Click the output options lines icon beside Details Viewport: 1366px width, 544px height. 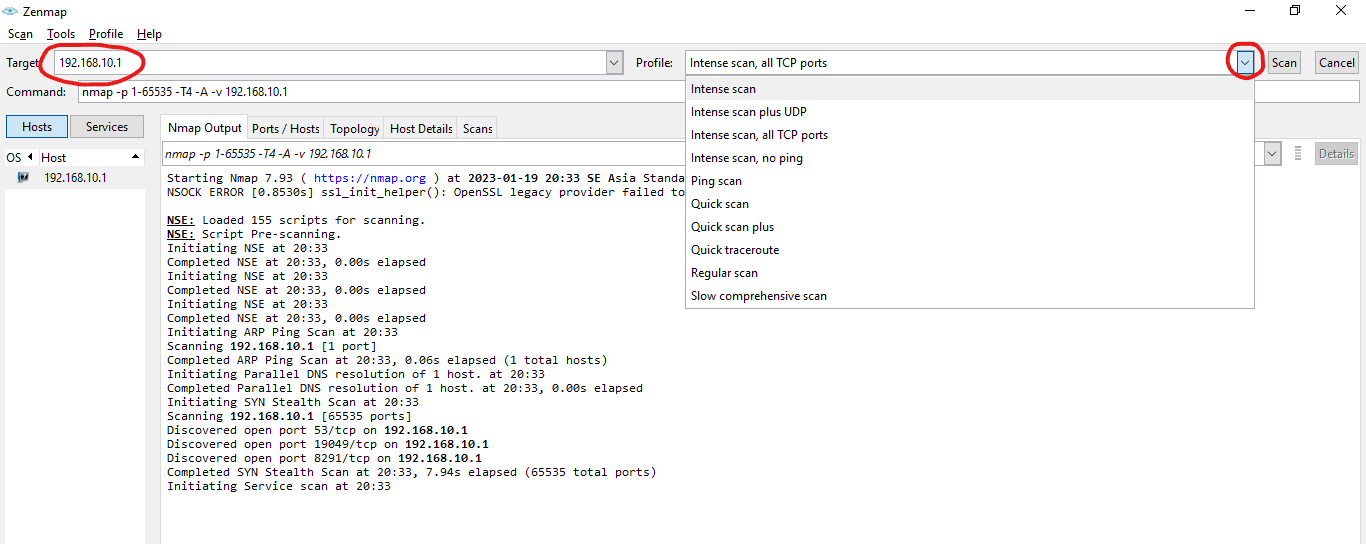point(1298,154)
